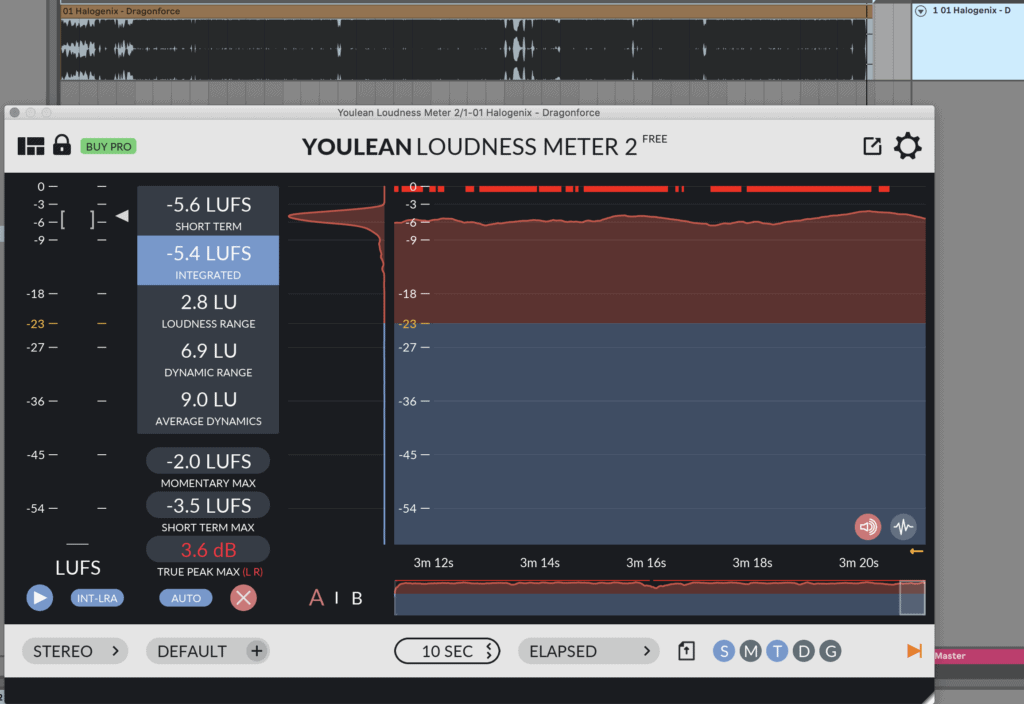1024x704 pixels.
Task: Click the YOULEAN LOUDNESS METER 2 title
Action: [x=470, y=147]
